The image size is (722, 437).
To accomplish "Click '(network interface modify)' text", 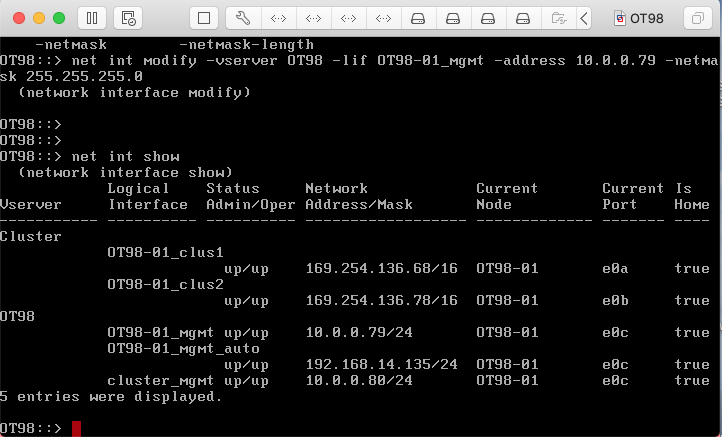I will (134, 93).
